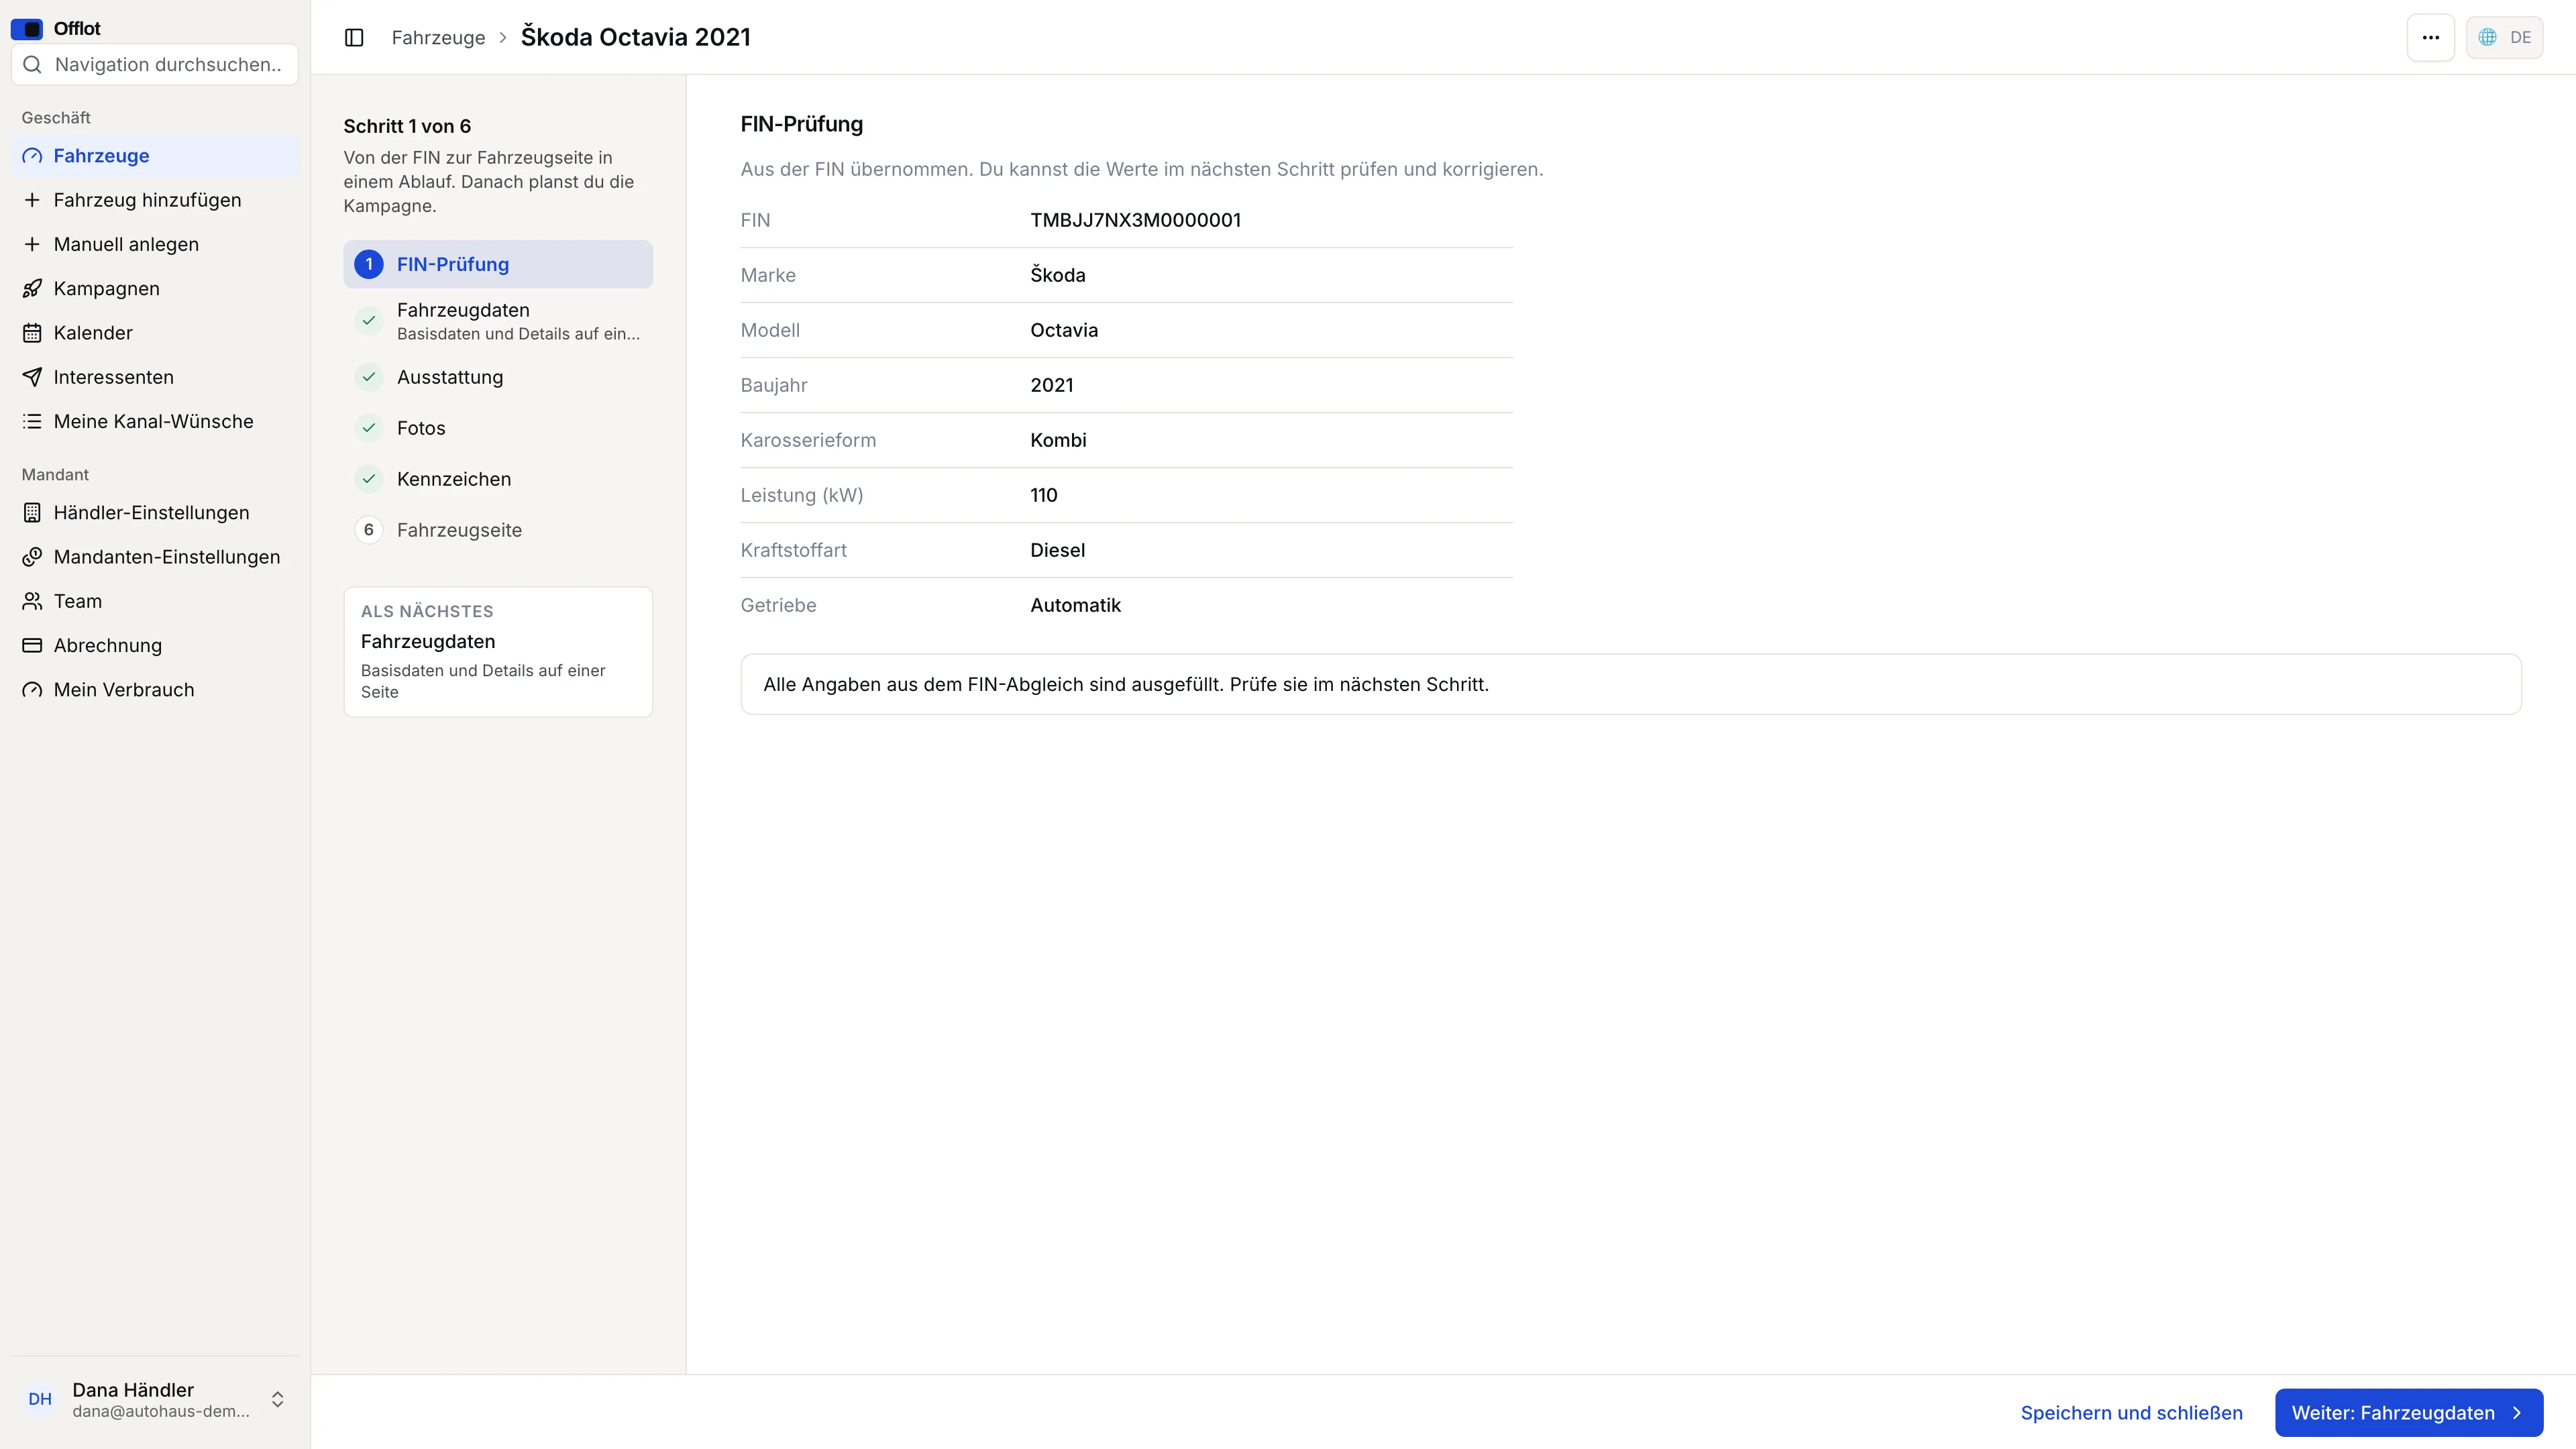Click the link icon for Mandanten-Einstellungen
The width and height of the screenshot is (2576, 1449).
[x=32, y=556]
